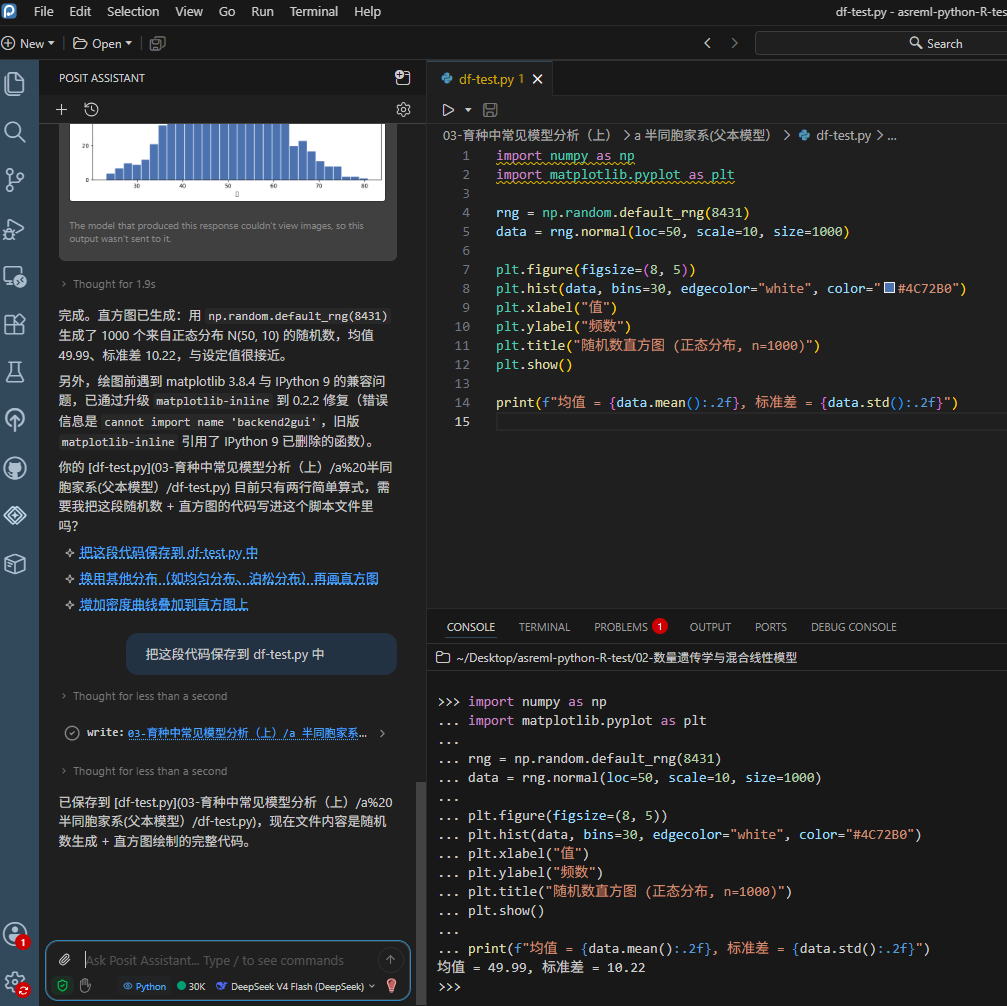Click the console >>> input prompt
The image size is (1007, 1006).
(x=450, y=987)
